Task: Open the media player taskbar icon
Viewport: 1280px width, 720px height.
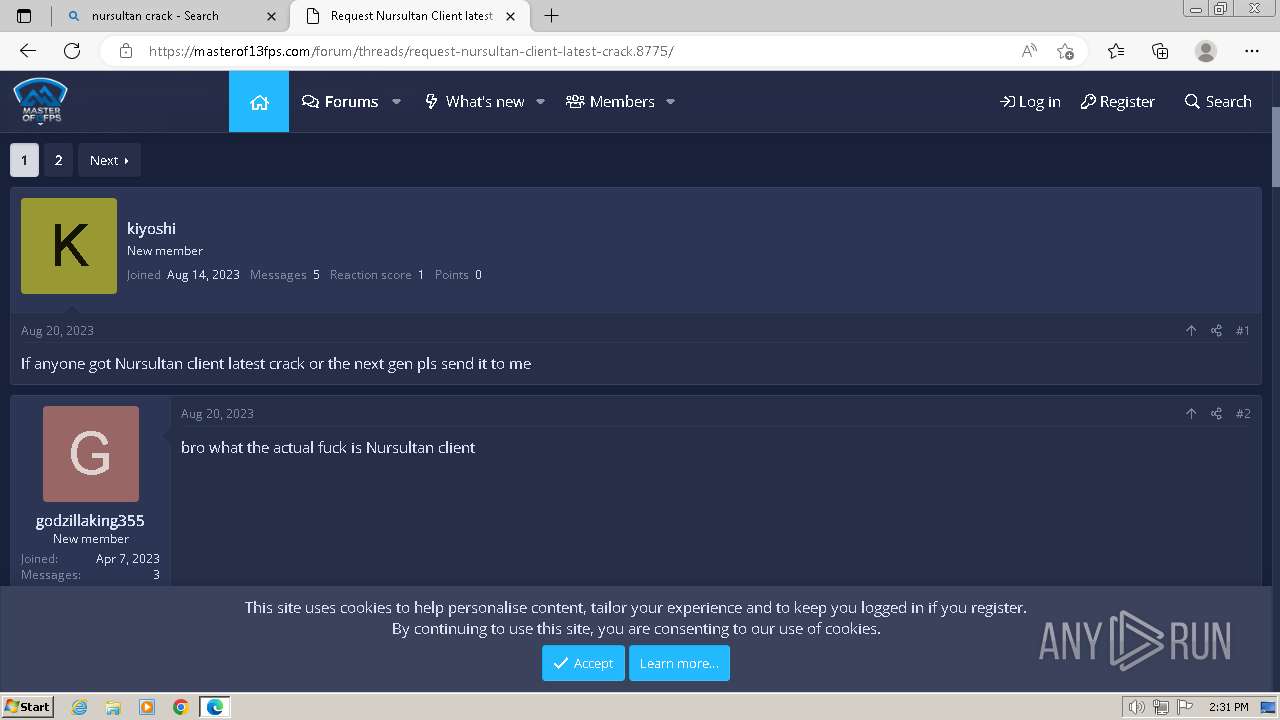Action: [147, 707]
